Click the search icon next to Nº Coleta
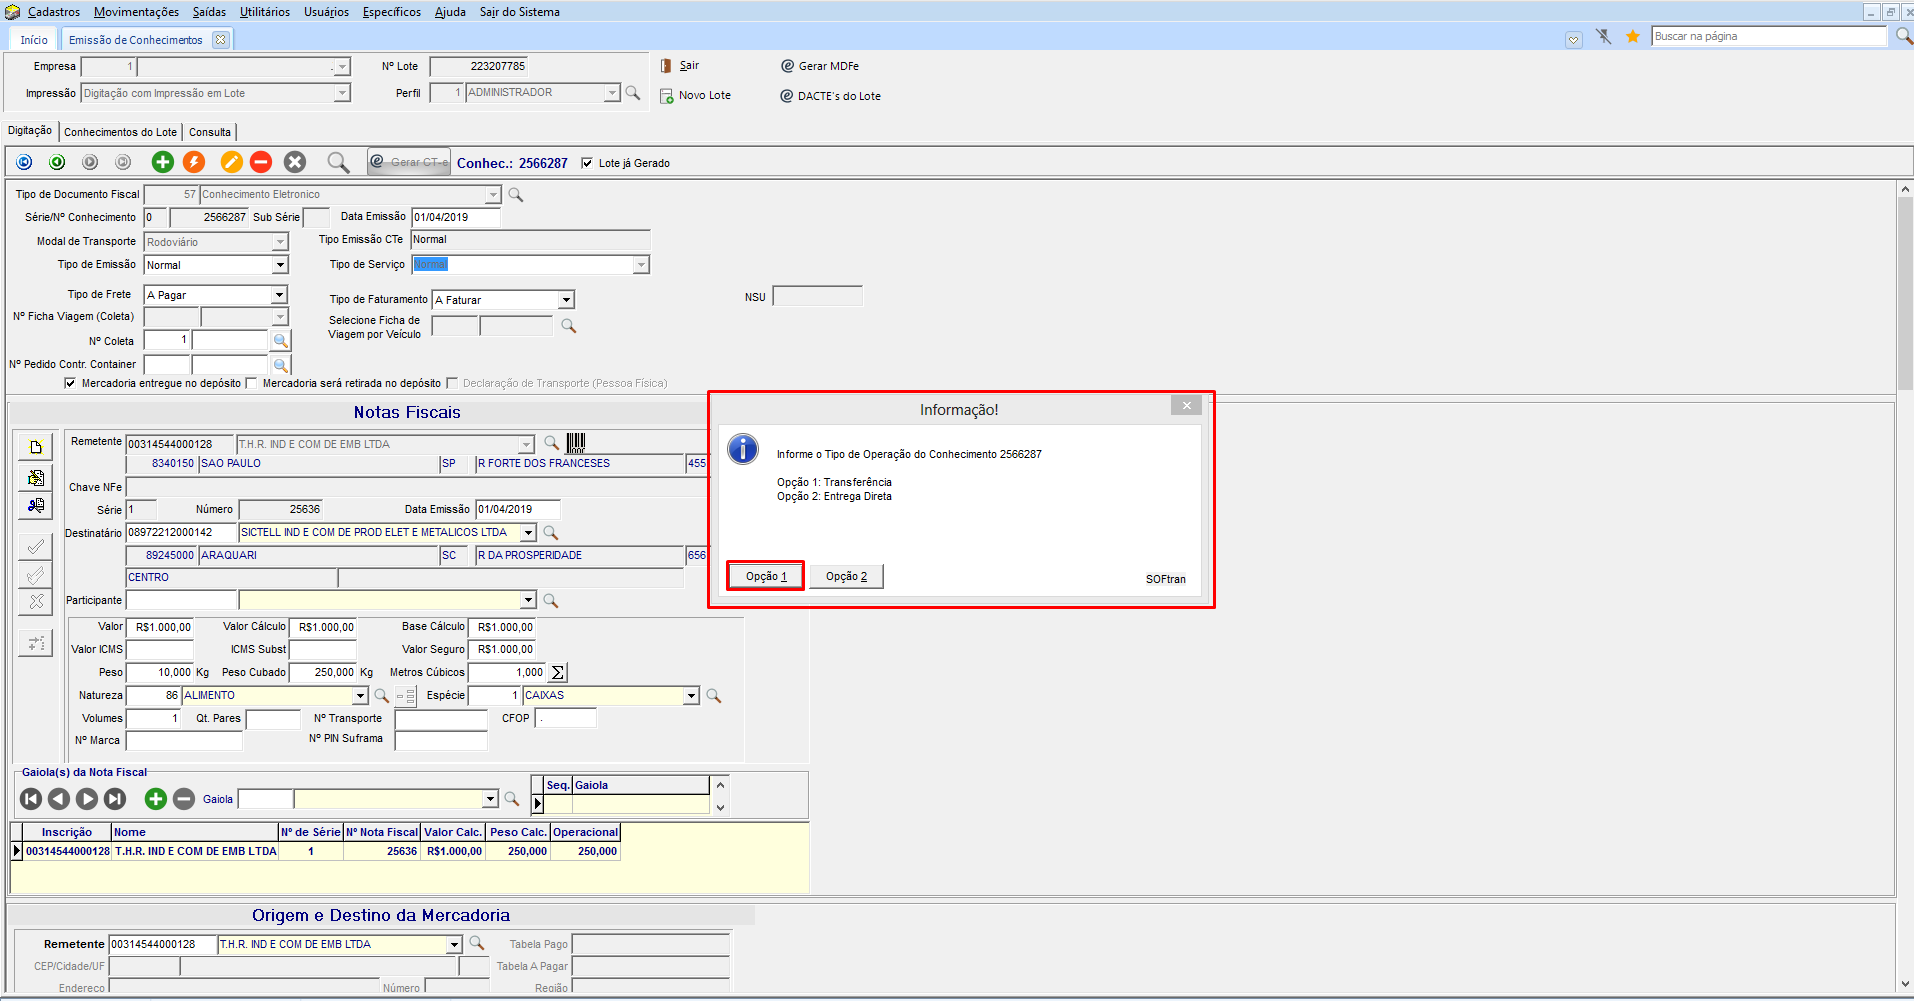Screen dimensions: 1914x1001 coord(281,341)
